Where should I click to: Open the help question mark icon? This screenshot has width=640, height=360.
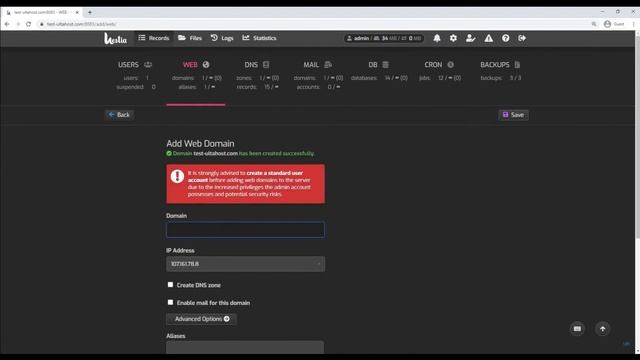(x=506, y=38)
